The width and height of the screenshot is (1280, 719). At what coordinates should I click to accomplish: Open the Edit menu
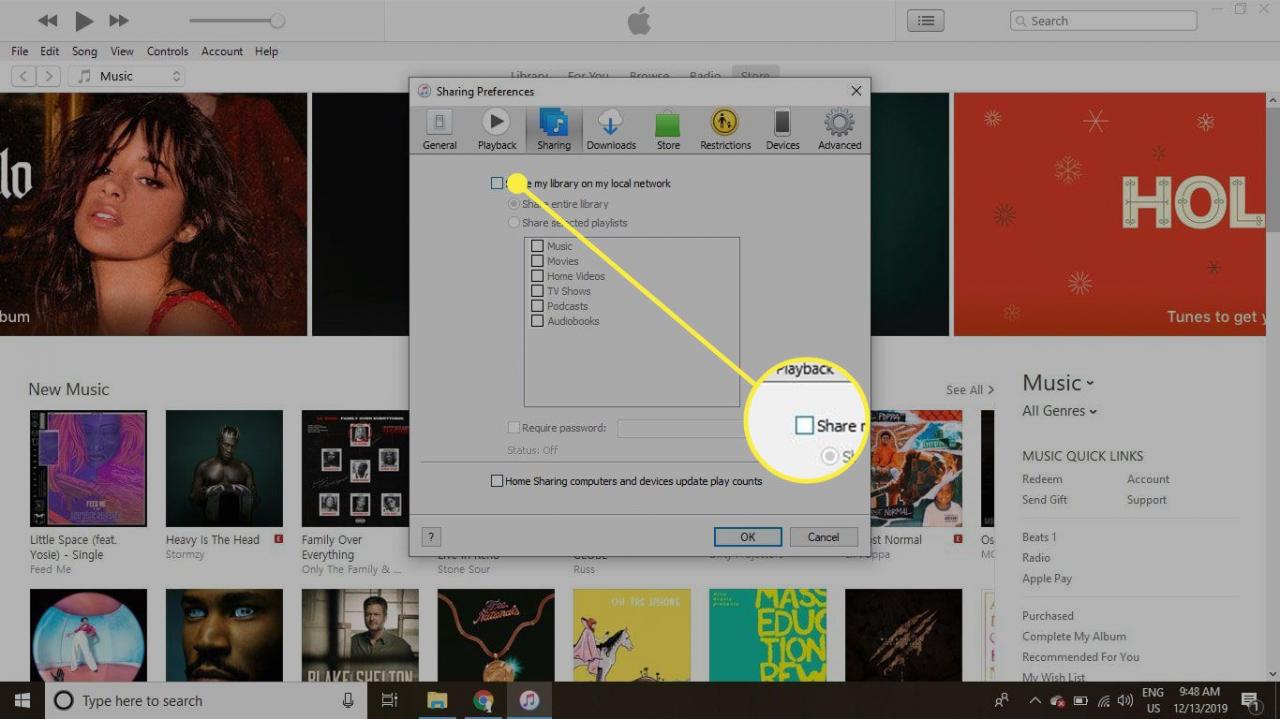pos(49,51)
